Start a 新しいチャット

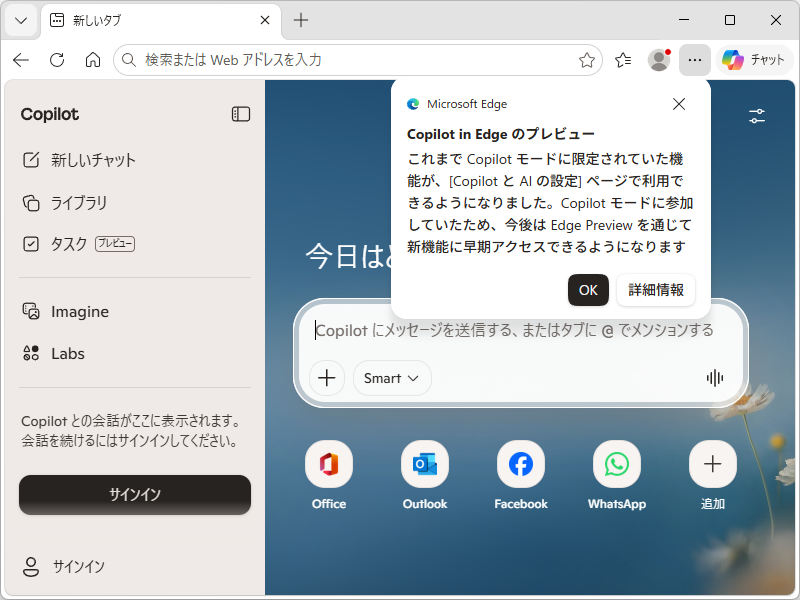[135, 160]
